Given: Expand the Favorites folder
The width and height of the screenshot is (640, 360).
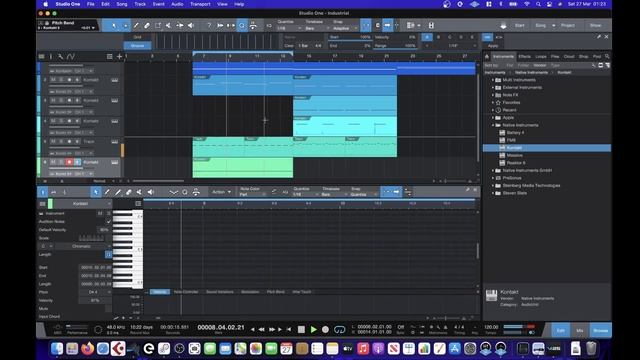Looking at the screenshot, I should [493, 102].
